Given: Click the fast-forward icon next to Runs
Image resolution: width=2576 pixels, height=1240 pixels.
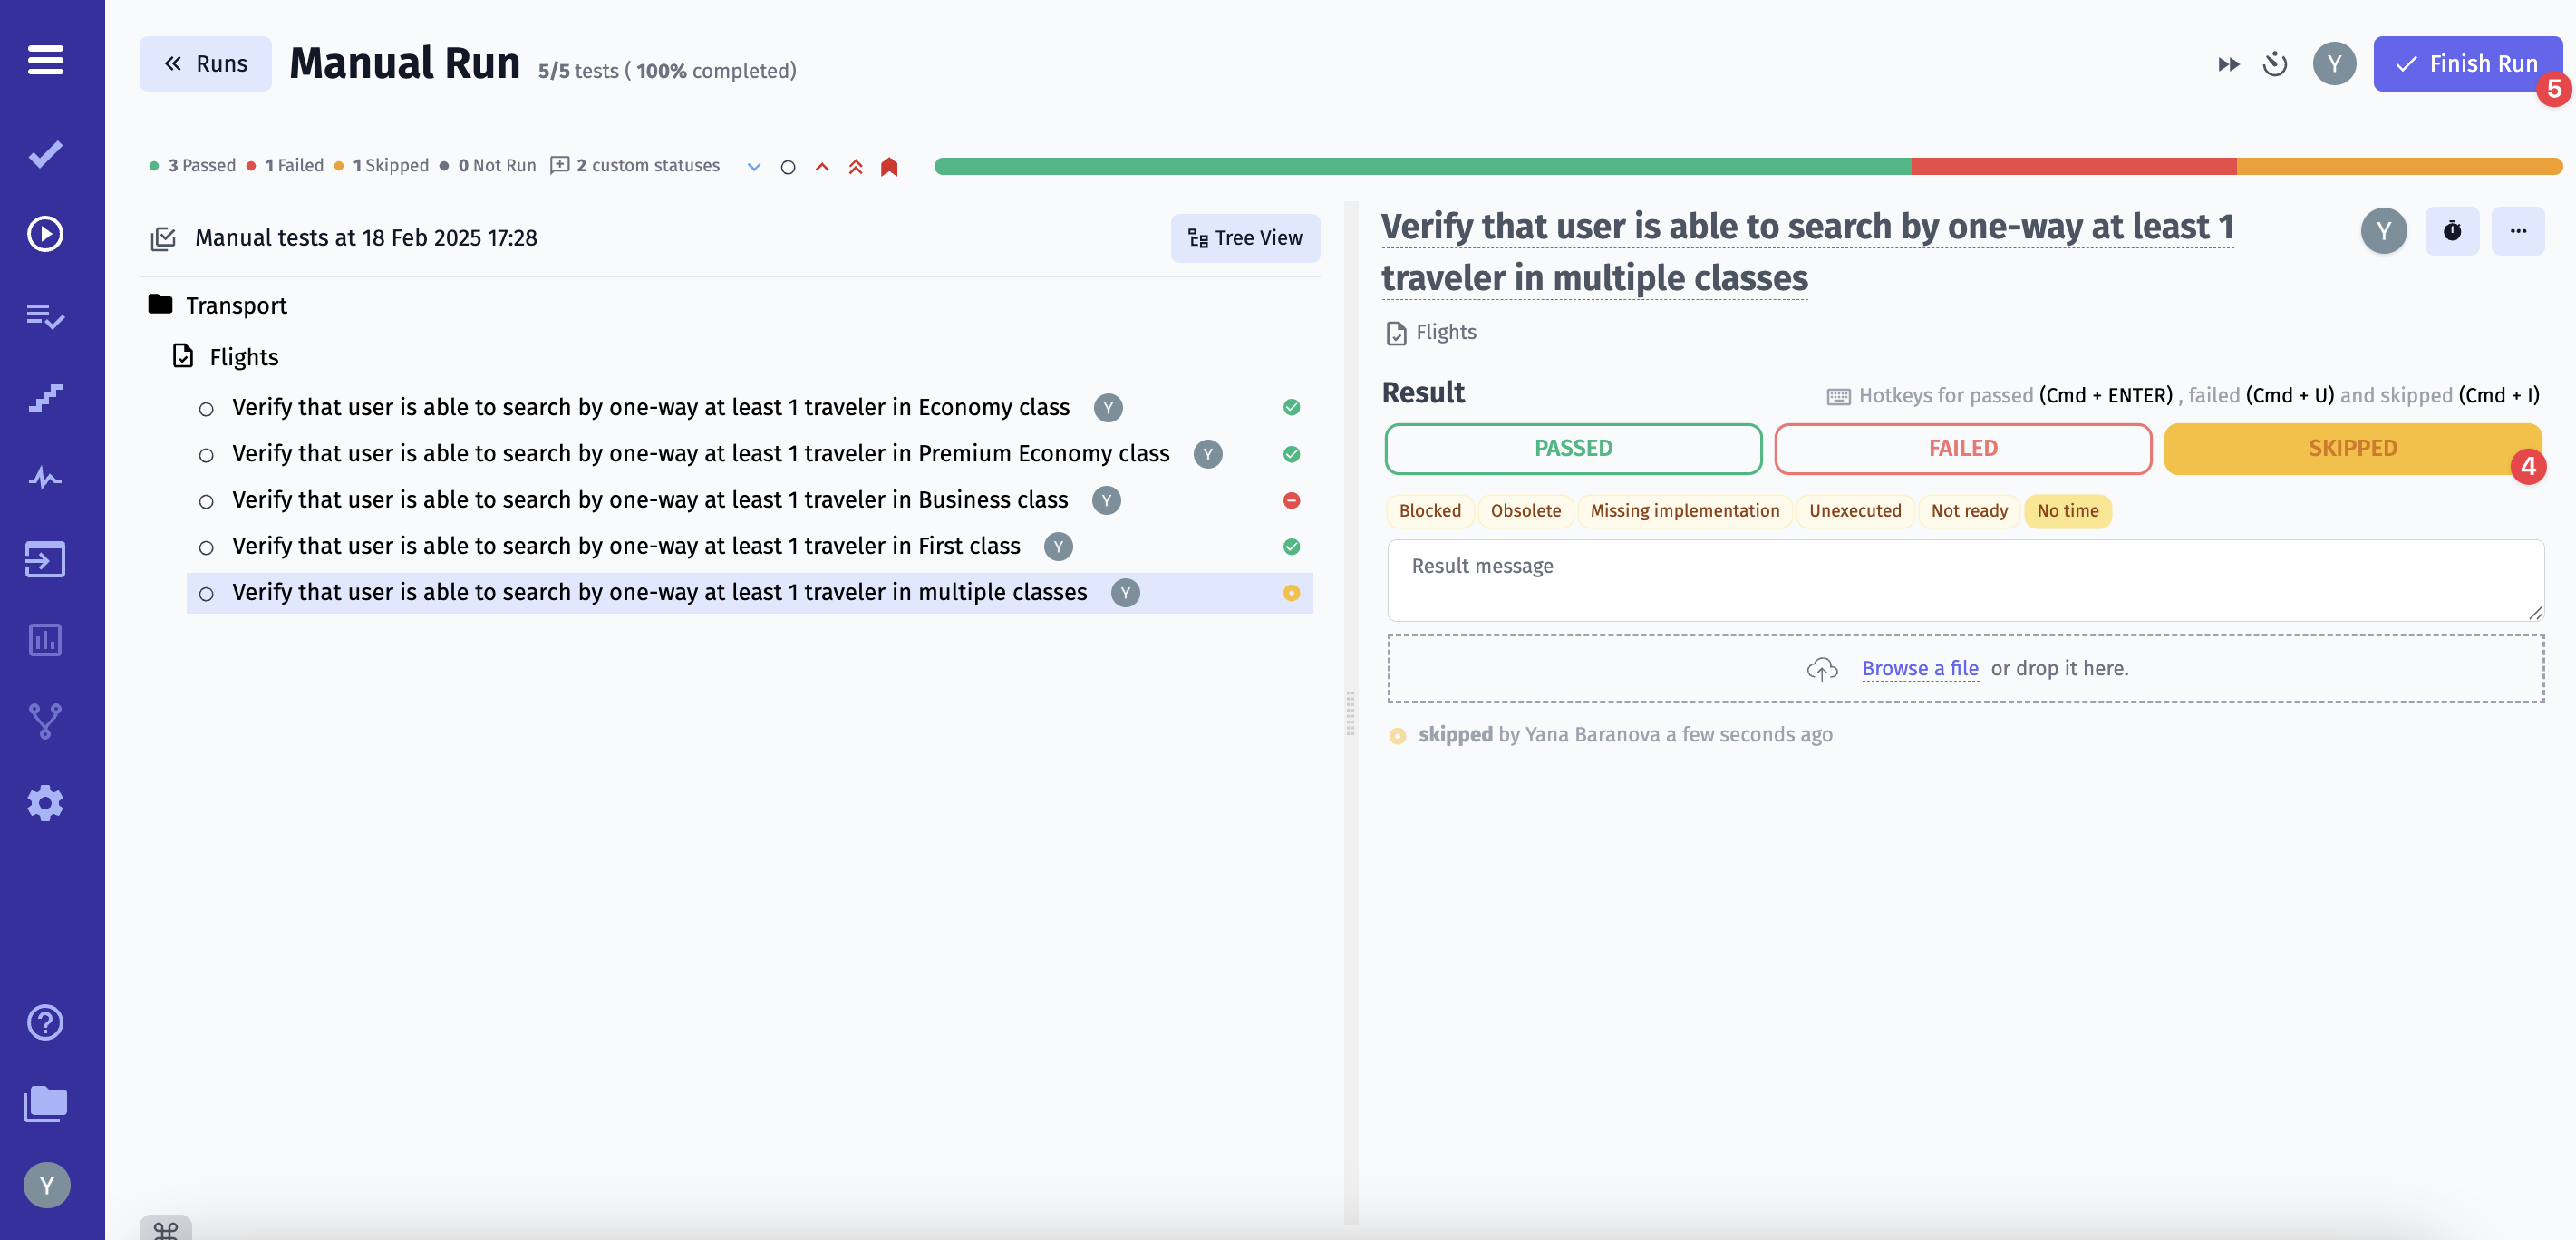Looking at the screenshot, I should [2228, 63].
